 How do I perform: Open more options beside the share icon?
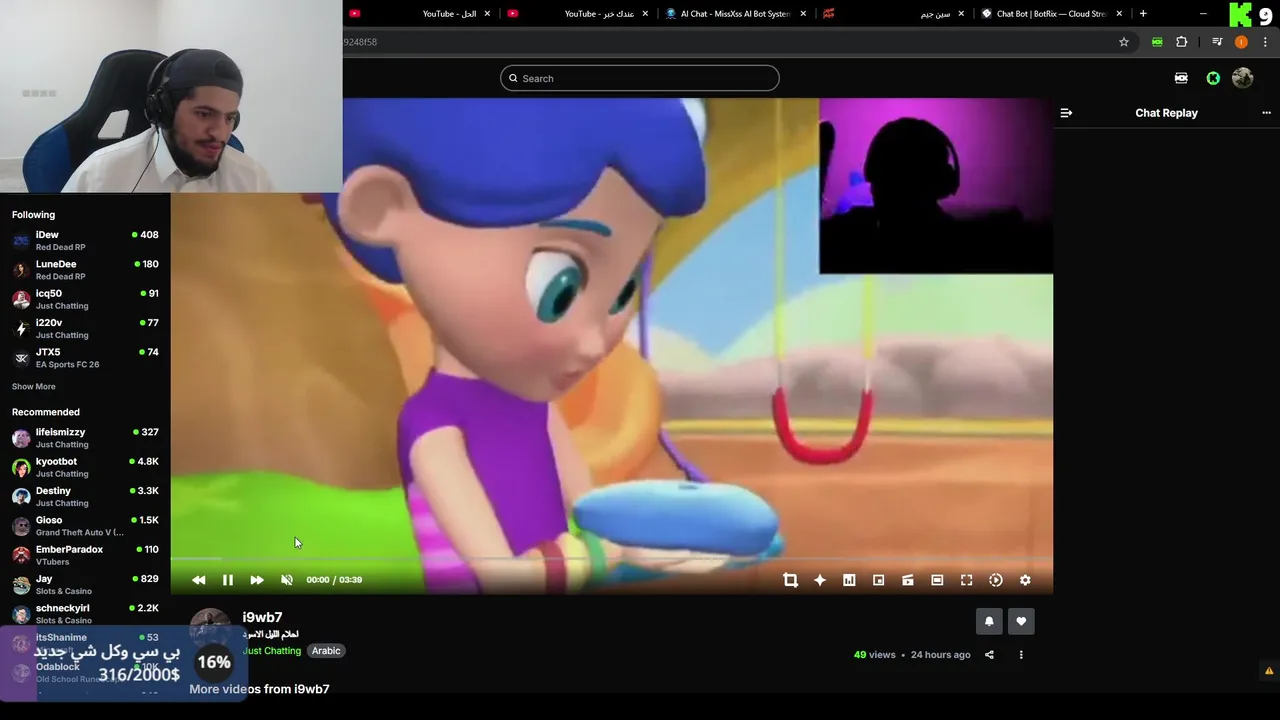tap(1021, 655)
